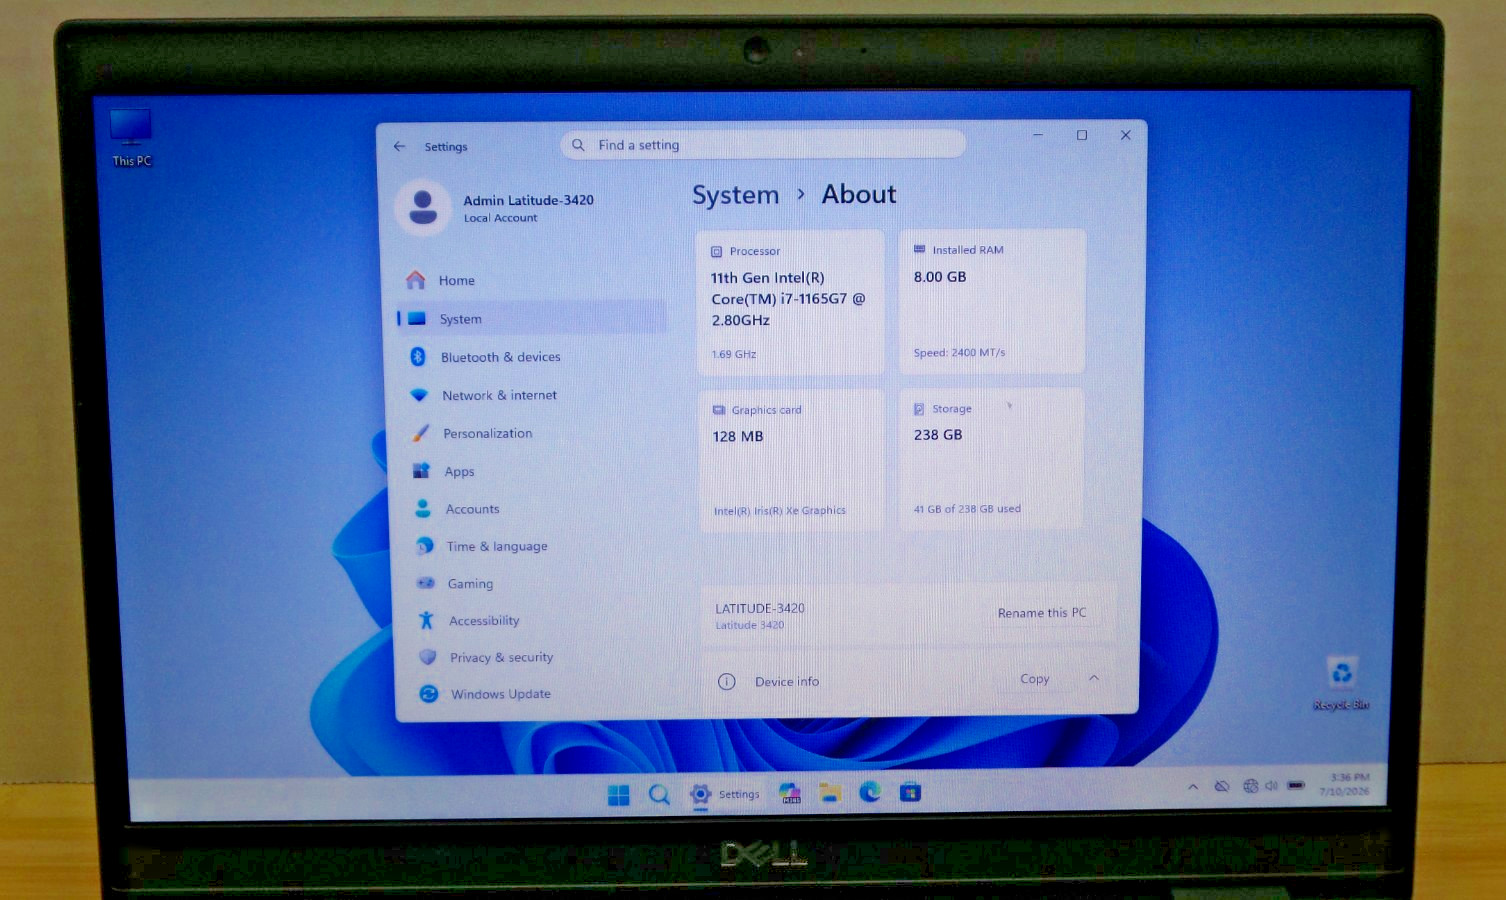Click the network globe tray icon

1250,786
